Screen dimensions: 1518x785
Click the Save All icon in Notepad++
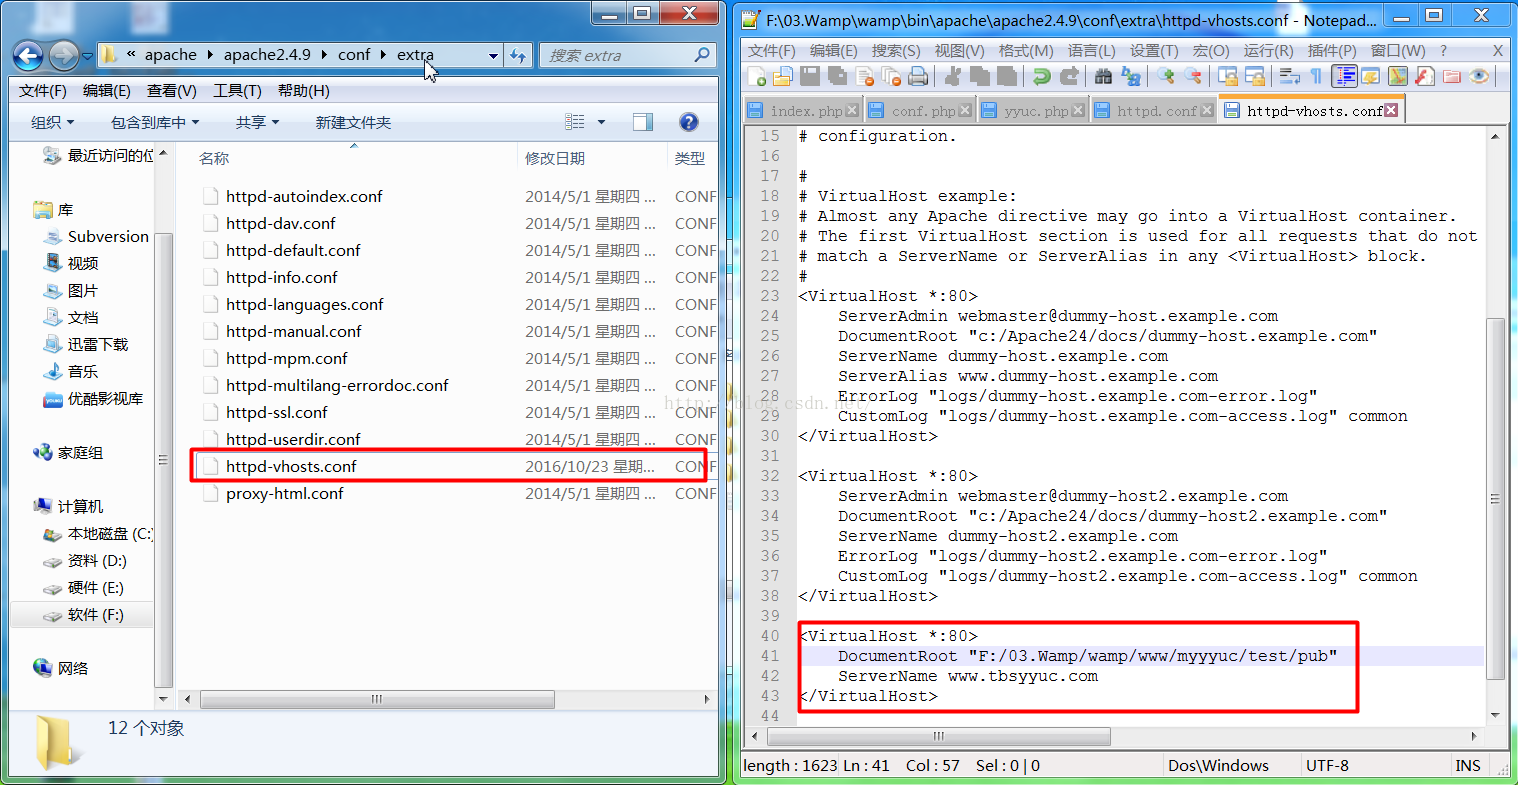[x=837, y=76]
